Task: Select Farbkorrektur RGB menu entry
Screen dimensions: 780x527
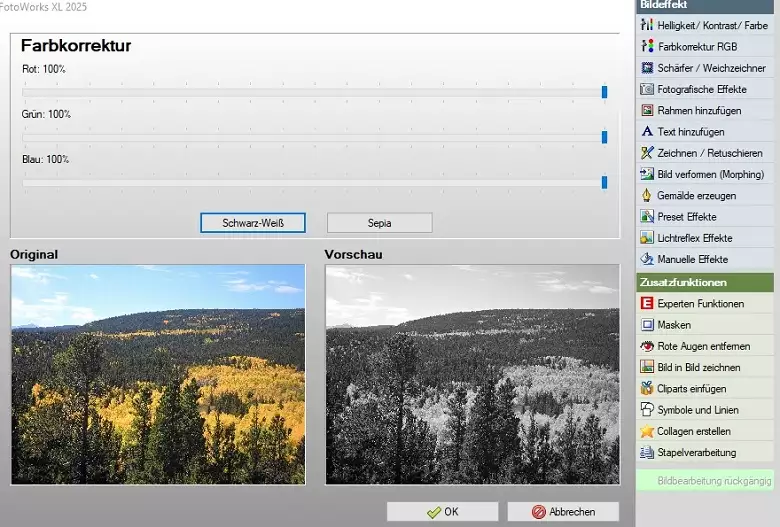Action: pos(705,46)
